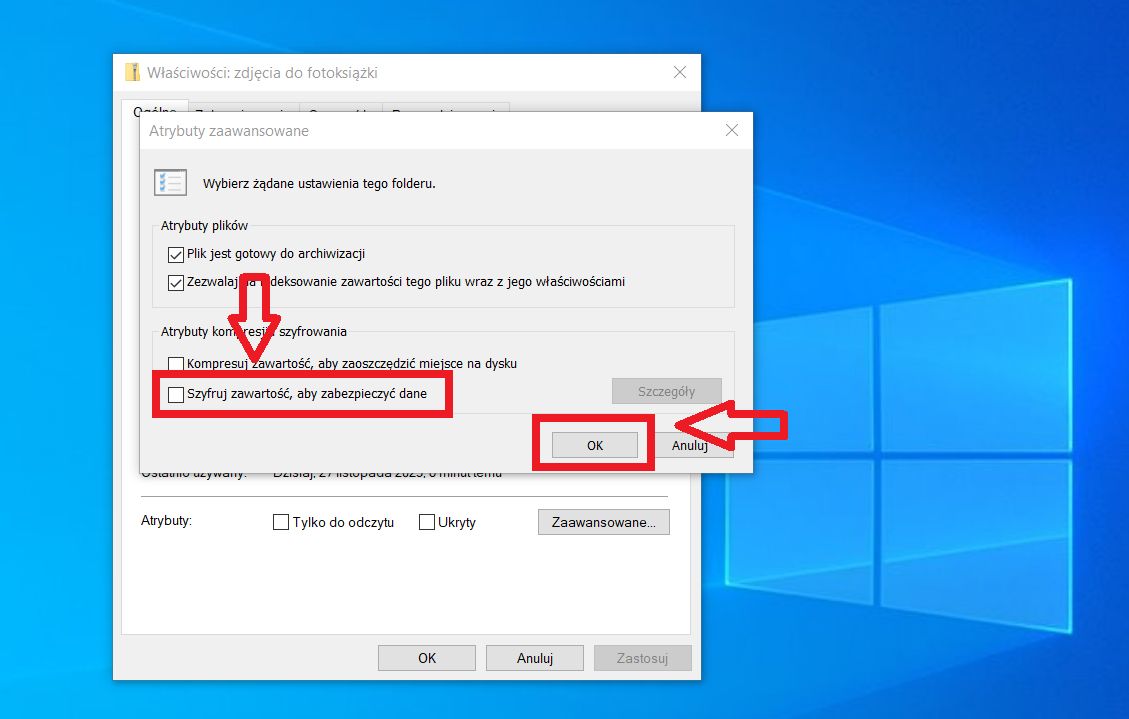Uncheck "Plik jest gotowy do archiwizacji"
The image size is (1129, 719).
tap(176, 254)
